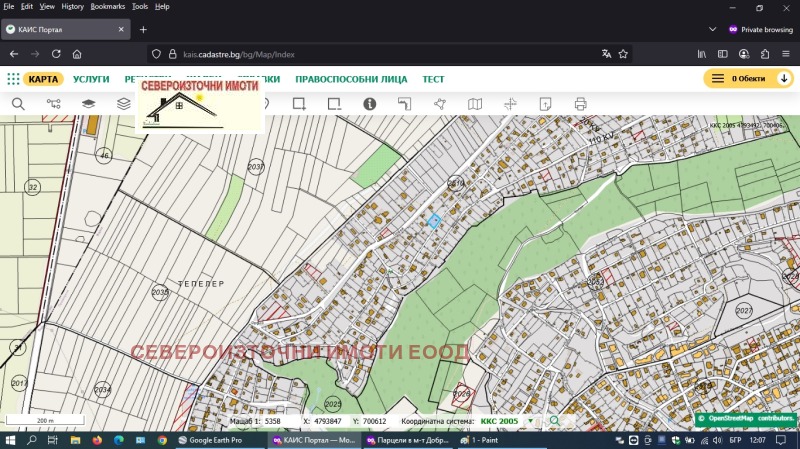
Task: Select the КАРТА navigation tab
Action: [43, 79]
